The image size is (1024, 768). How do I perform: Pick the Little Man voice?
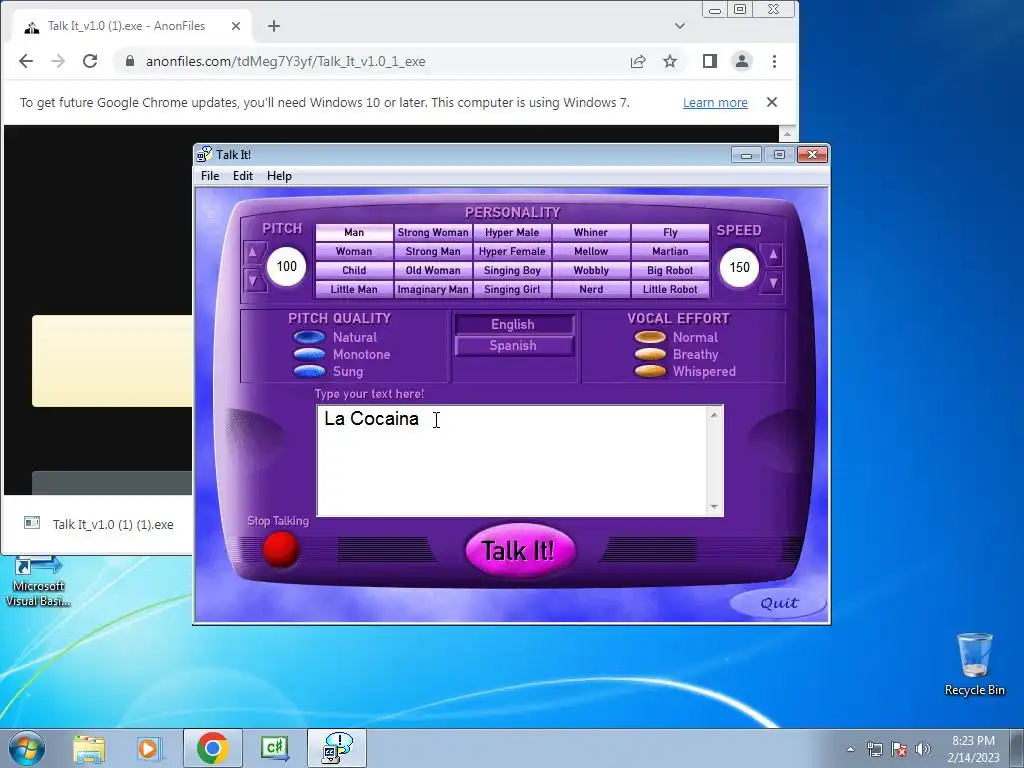354,289
